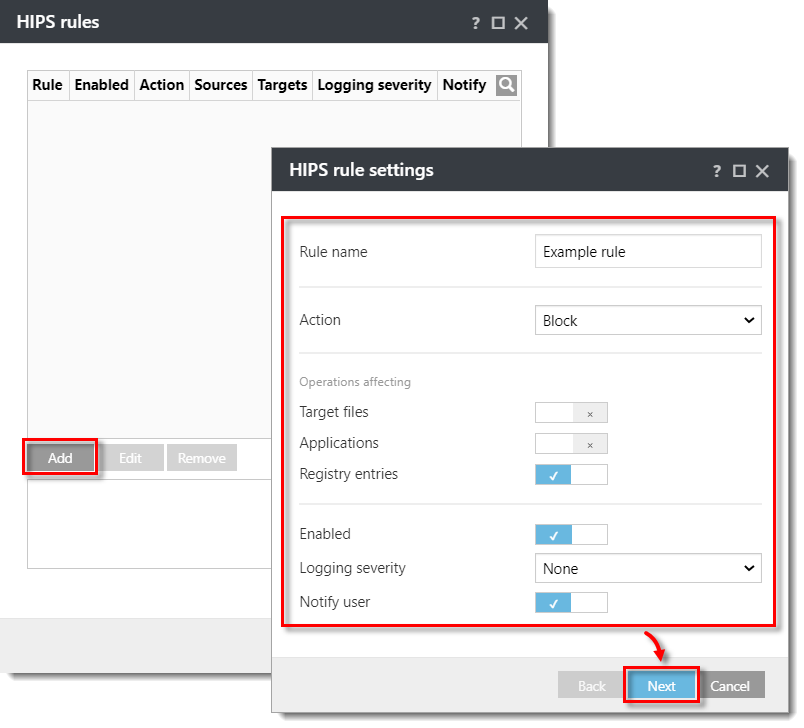Expand the Logging severity dropdown
Image resolution: width=804 pixels, height=728 pixels.
coord(648,569)
